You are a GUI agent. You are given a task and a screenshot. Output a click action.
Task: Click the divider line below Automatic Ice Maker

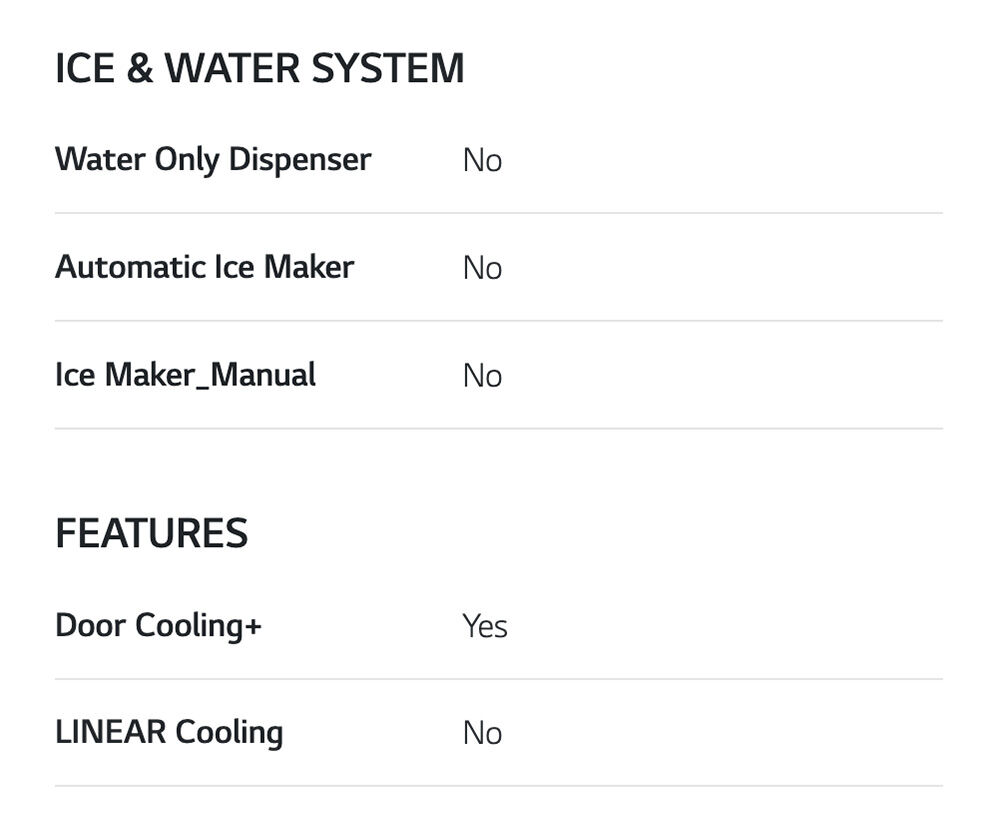(x=498, y=321)
